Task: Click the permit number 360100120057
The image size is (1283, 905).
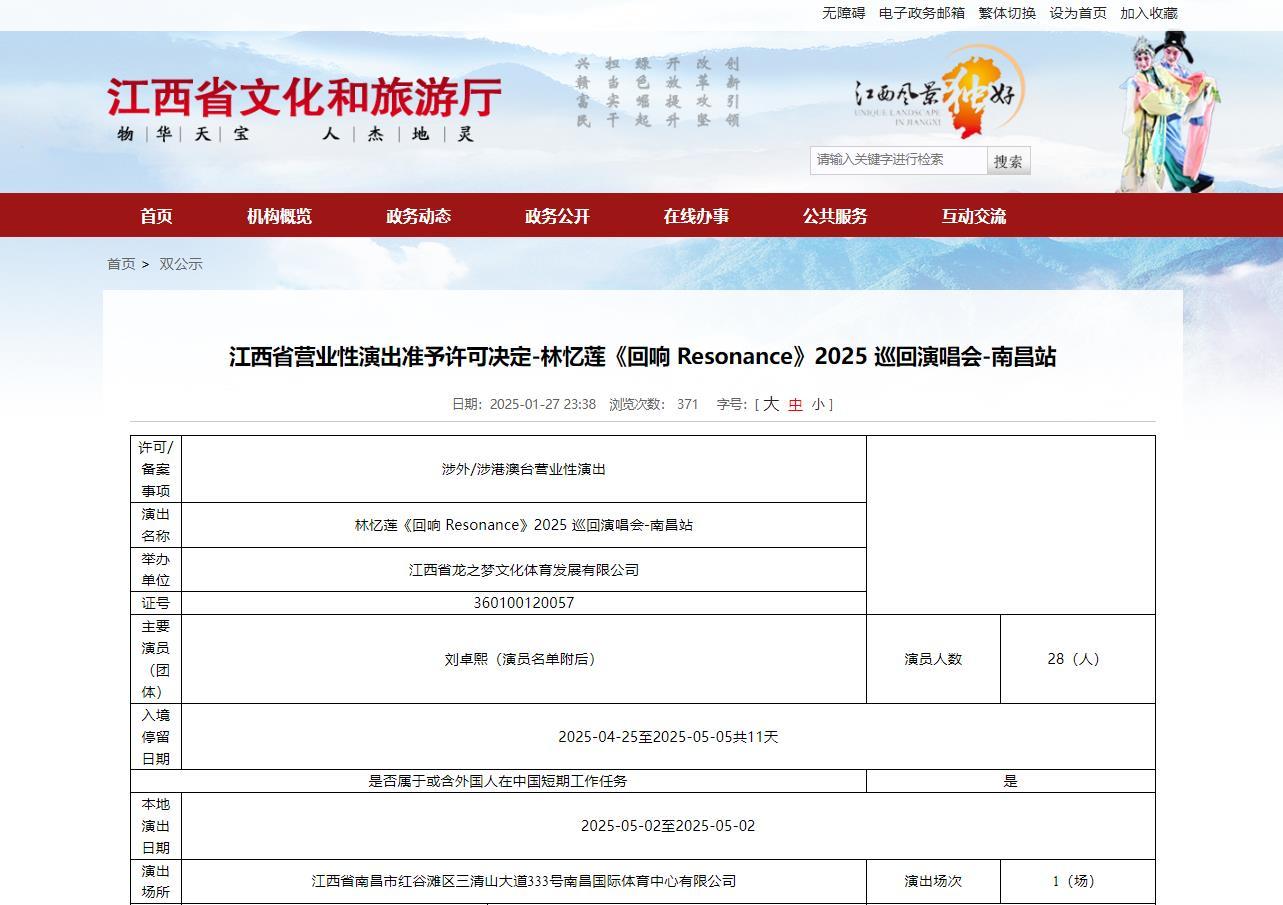Action: 523,603
